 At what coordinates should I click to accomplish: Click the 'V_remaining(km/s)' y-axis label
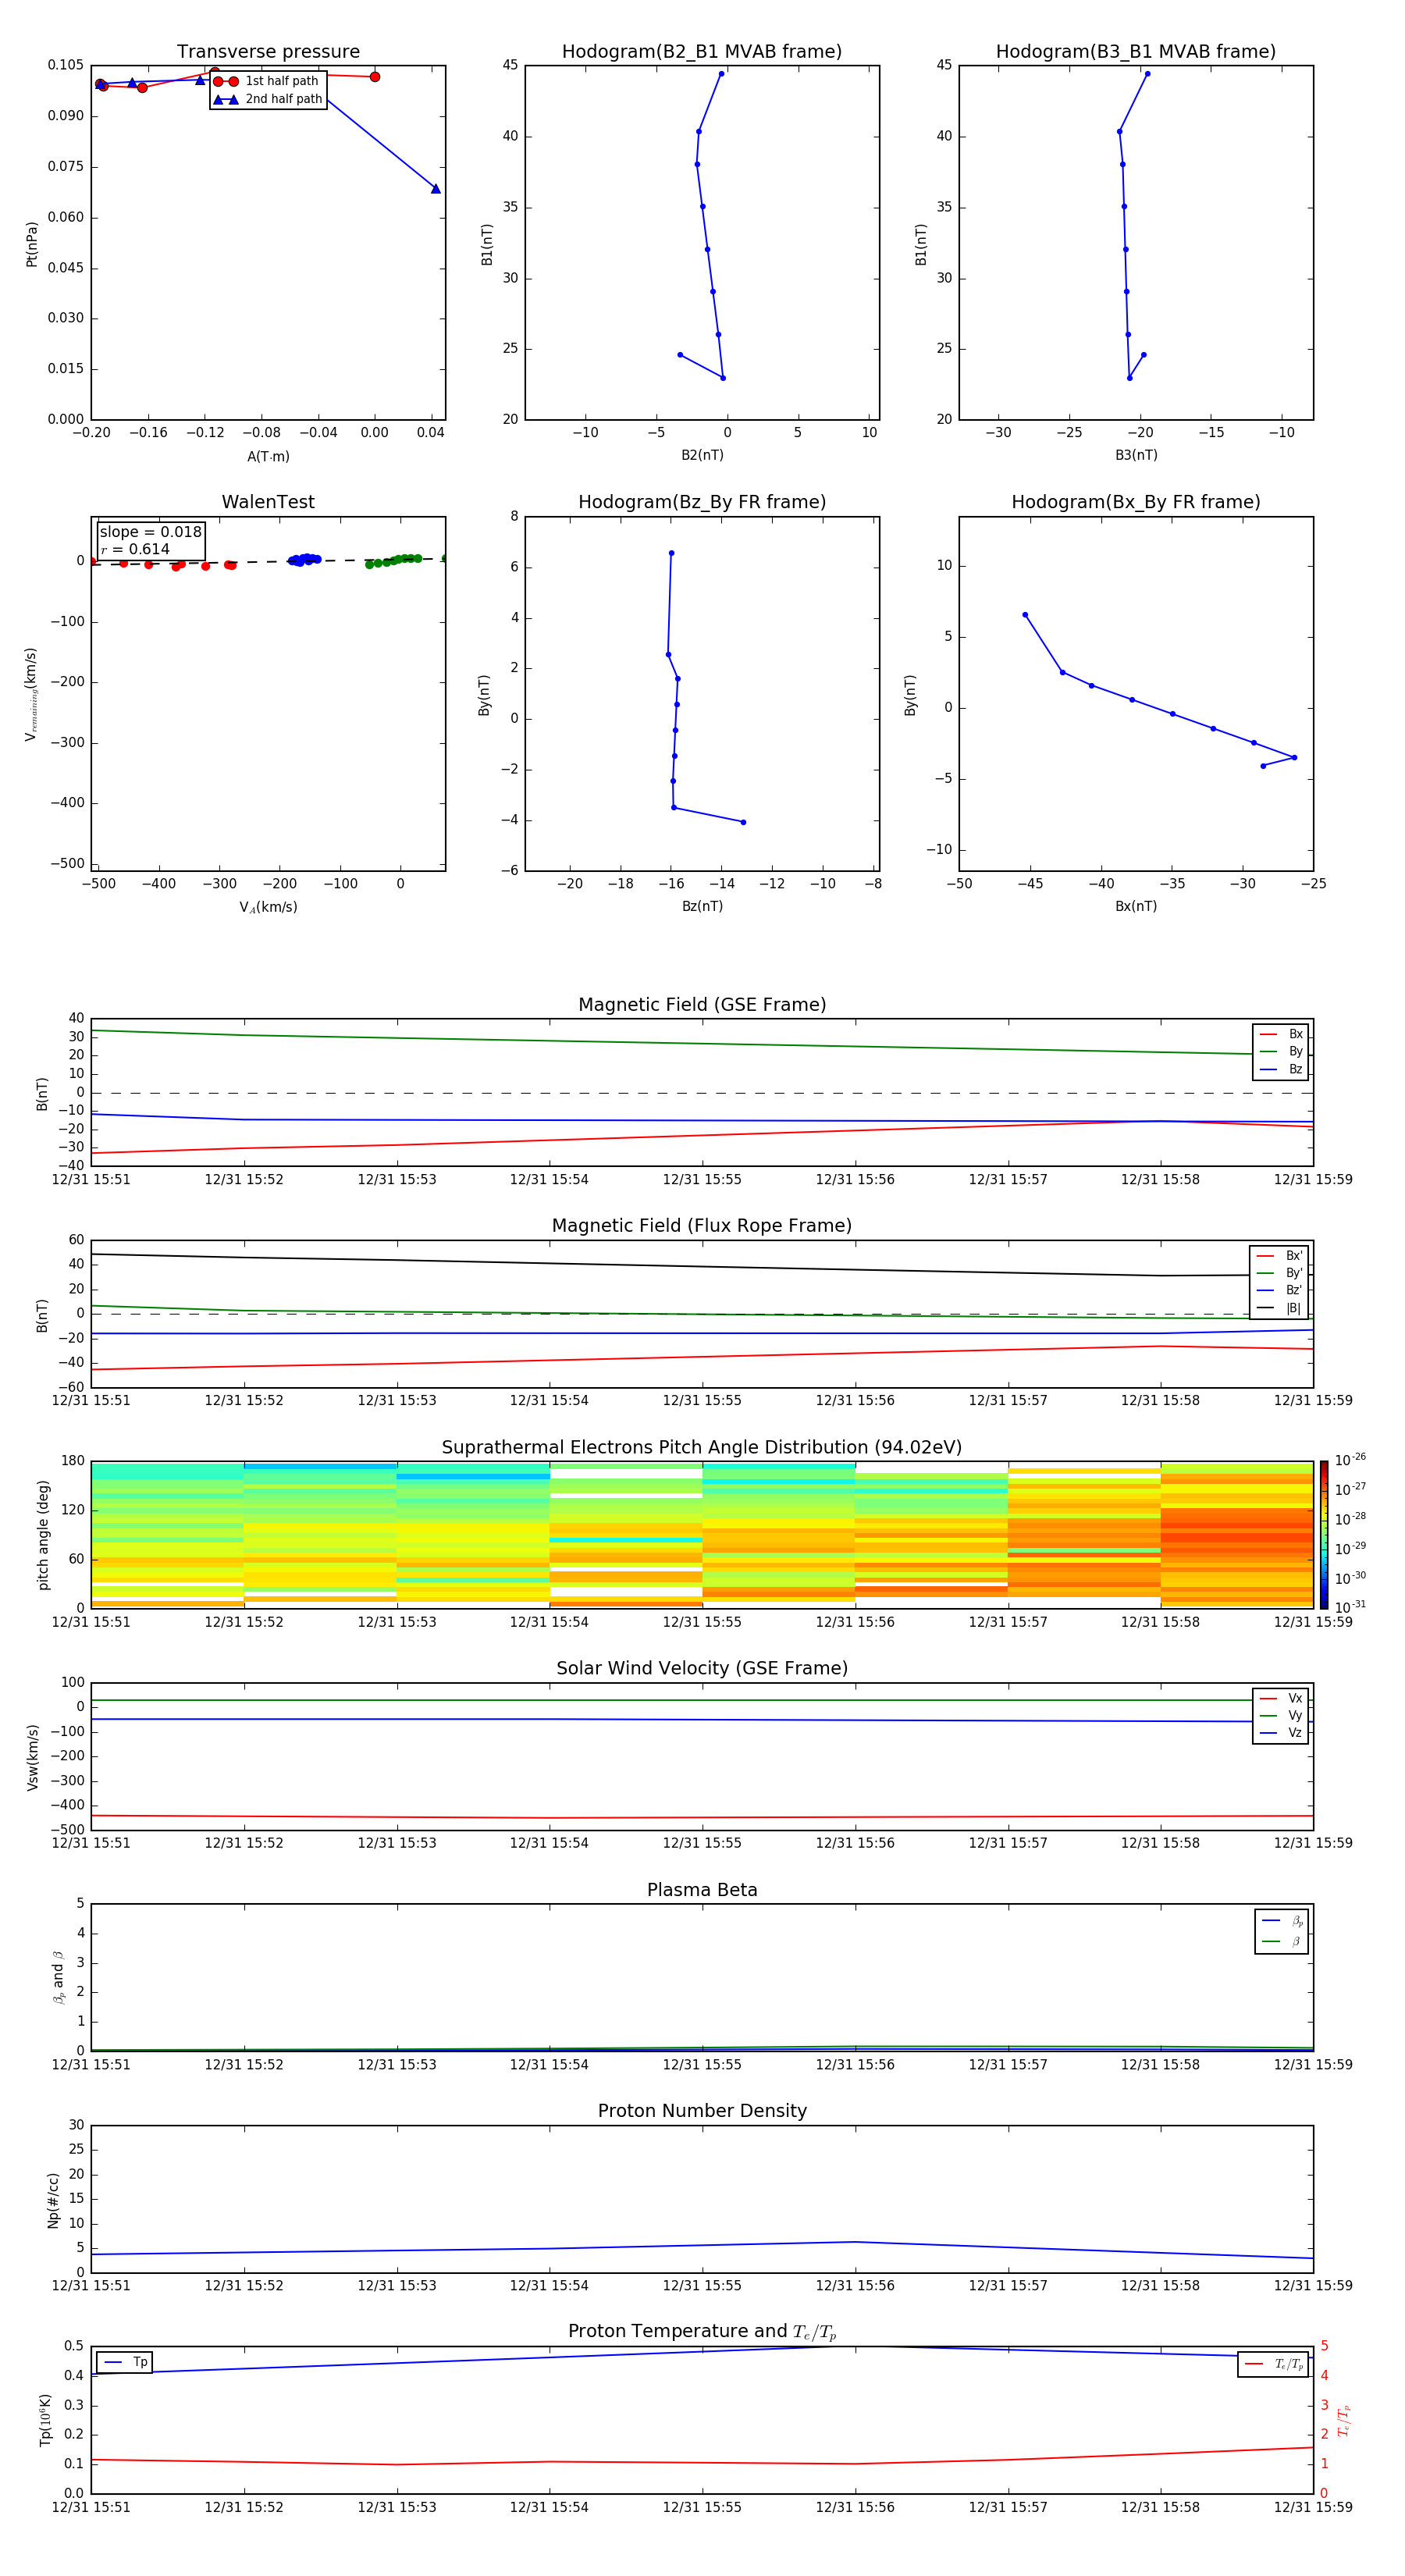(32, 694)
